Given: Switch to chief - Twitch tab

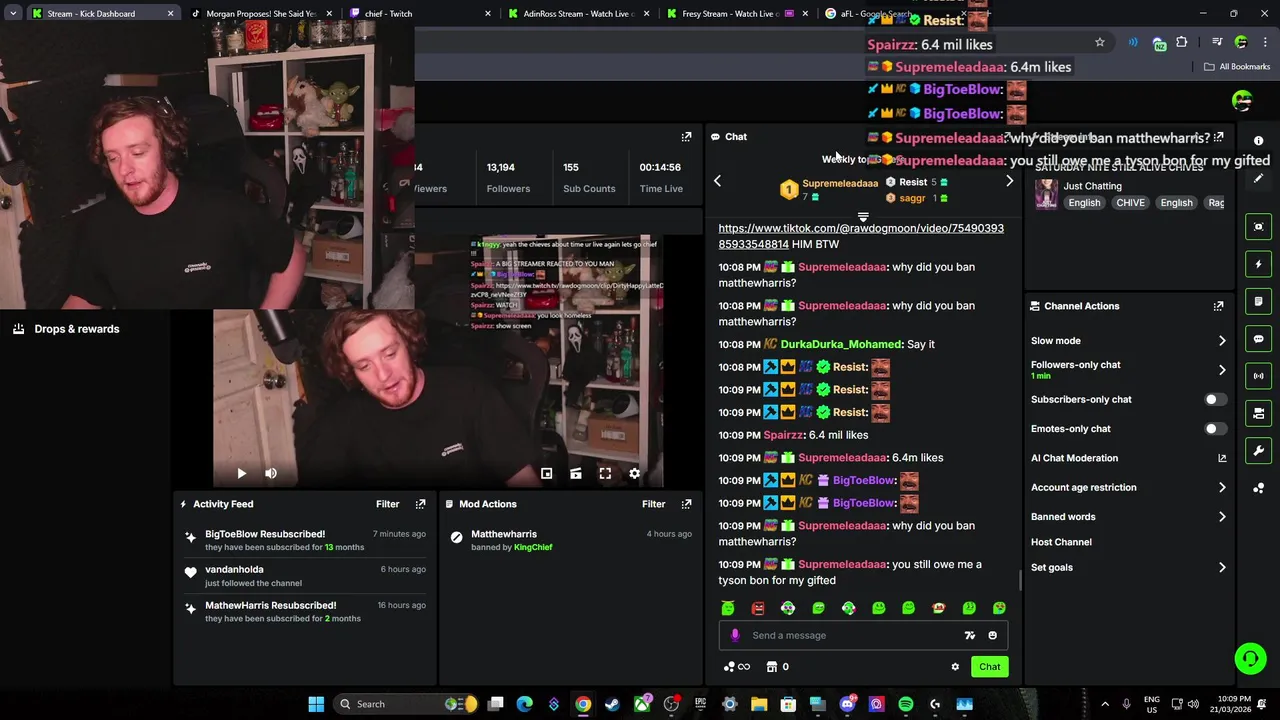Looking at the screenshot, I should (x=420, y=14).
